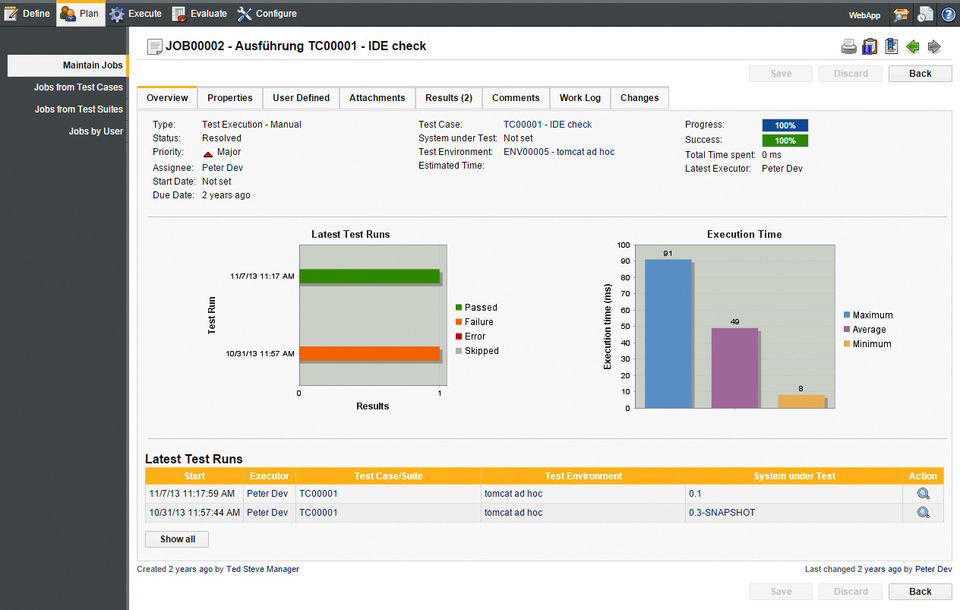Open ENV00005 - tomcat ad hoc link

pyautogui.click(x=559, y=152)
